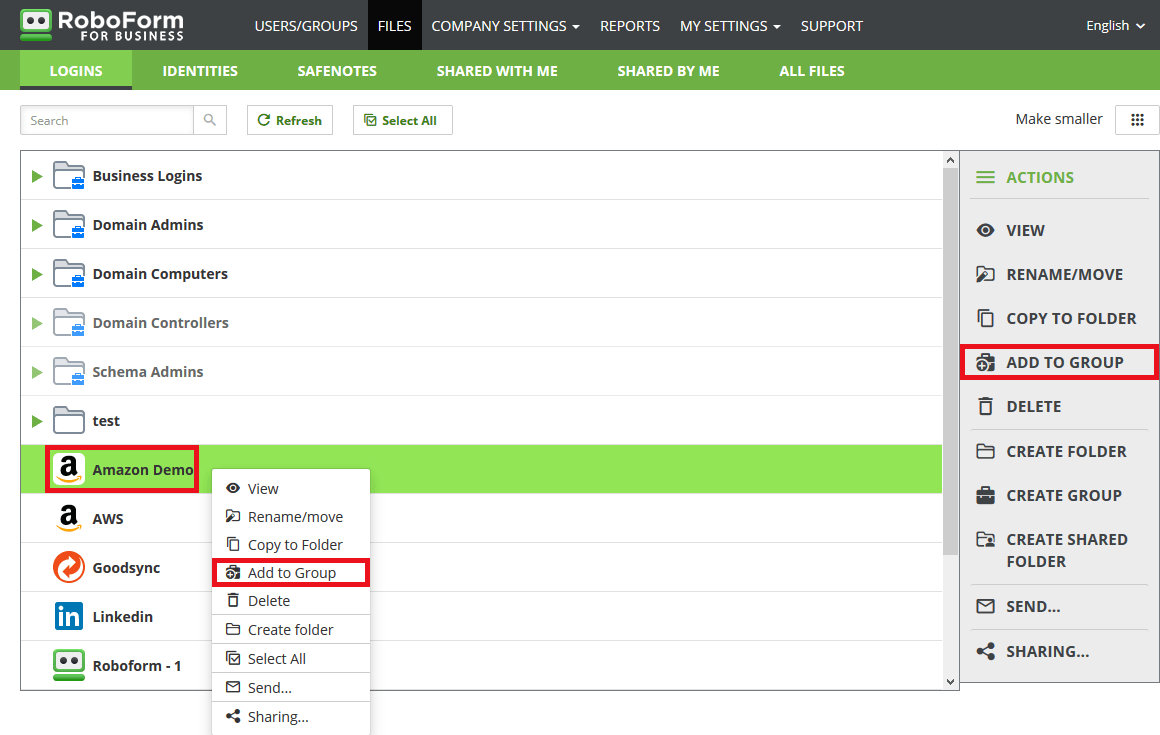Click the Business Logins group folder icon

click(69, 176)
